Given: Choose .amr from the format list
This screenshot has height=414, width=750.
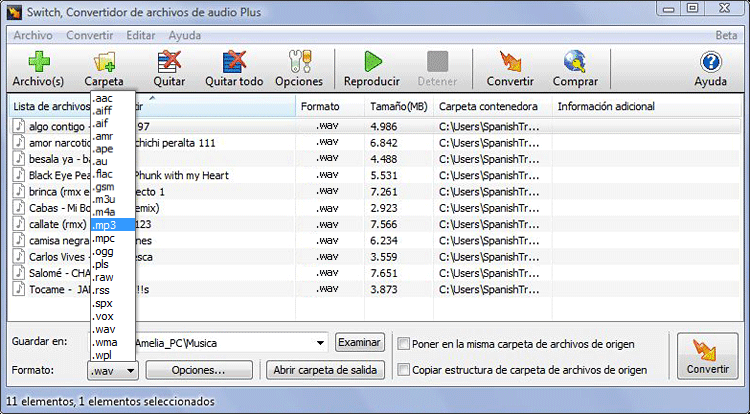Looking at the screenshot, I should pos(113,136).
